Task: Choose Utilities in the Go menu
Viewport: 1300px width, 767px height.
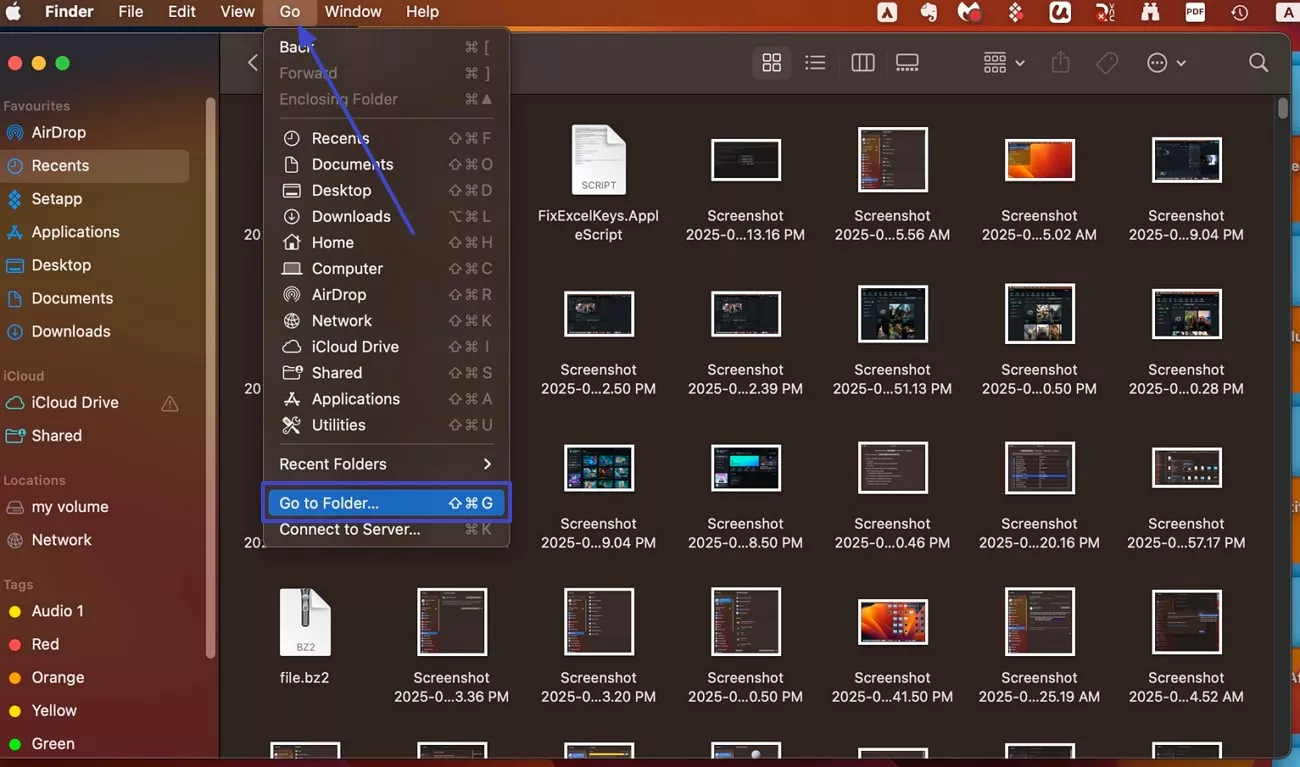Action: [338, 425]
